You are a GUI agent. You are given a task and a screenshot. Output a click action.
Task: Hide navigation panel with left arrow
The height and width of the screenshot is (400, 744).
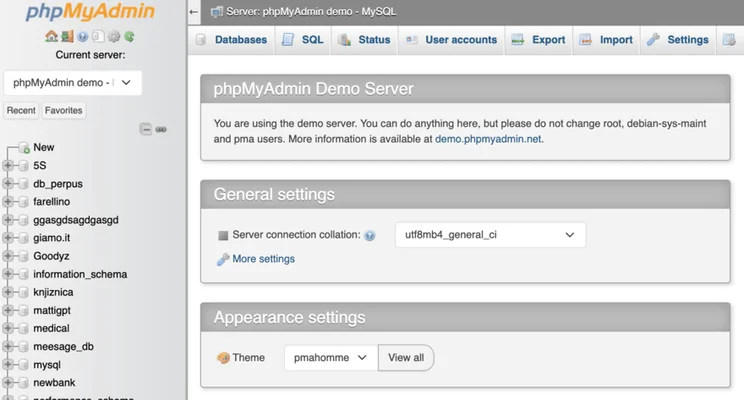tap(193, 12)
